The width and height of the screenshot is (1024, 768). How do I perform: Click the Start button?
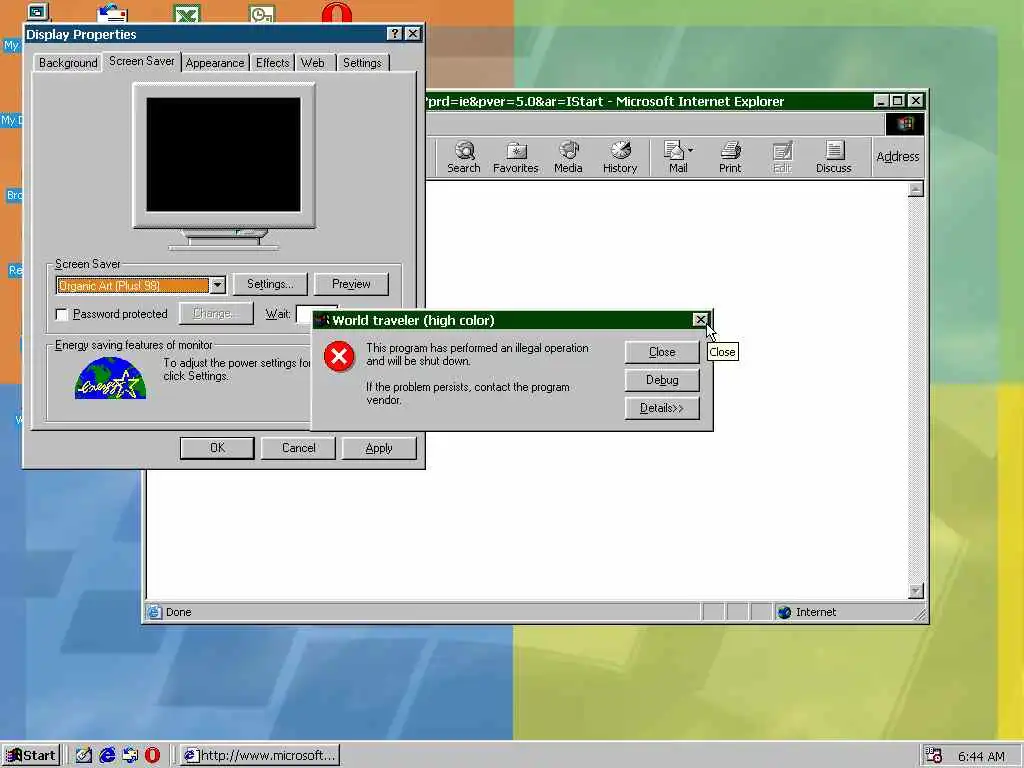pyautogui.click(x=31, y=756)
